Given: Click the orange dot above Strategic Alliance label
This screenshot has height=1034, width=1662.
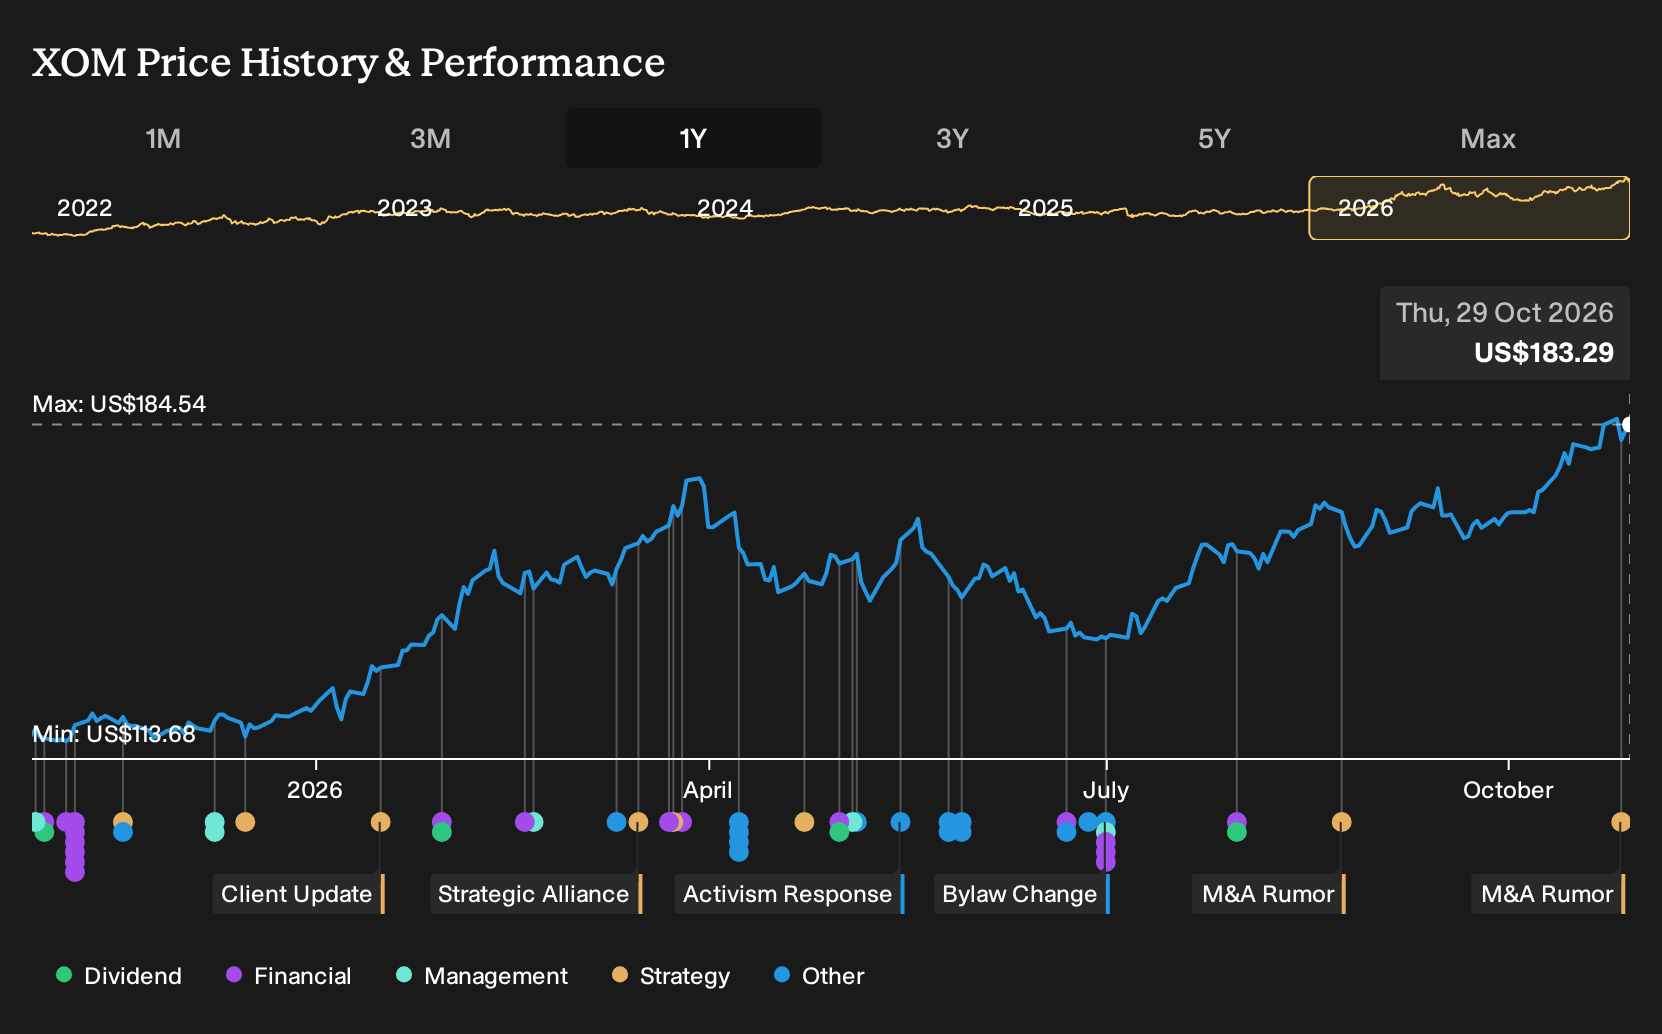Looking at the screenshot, I should [x=638, y=822].
